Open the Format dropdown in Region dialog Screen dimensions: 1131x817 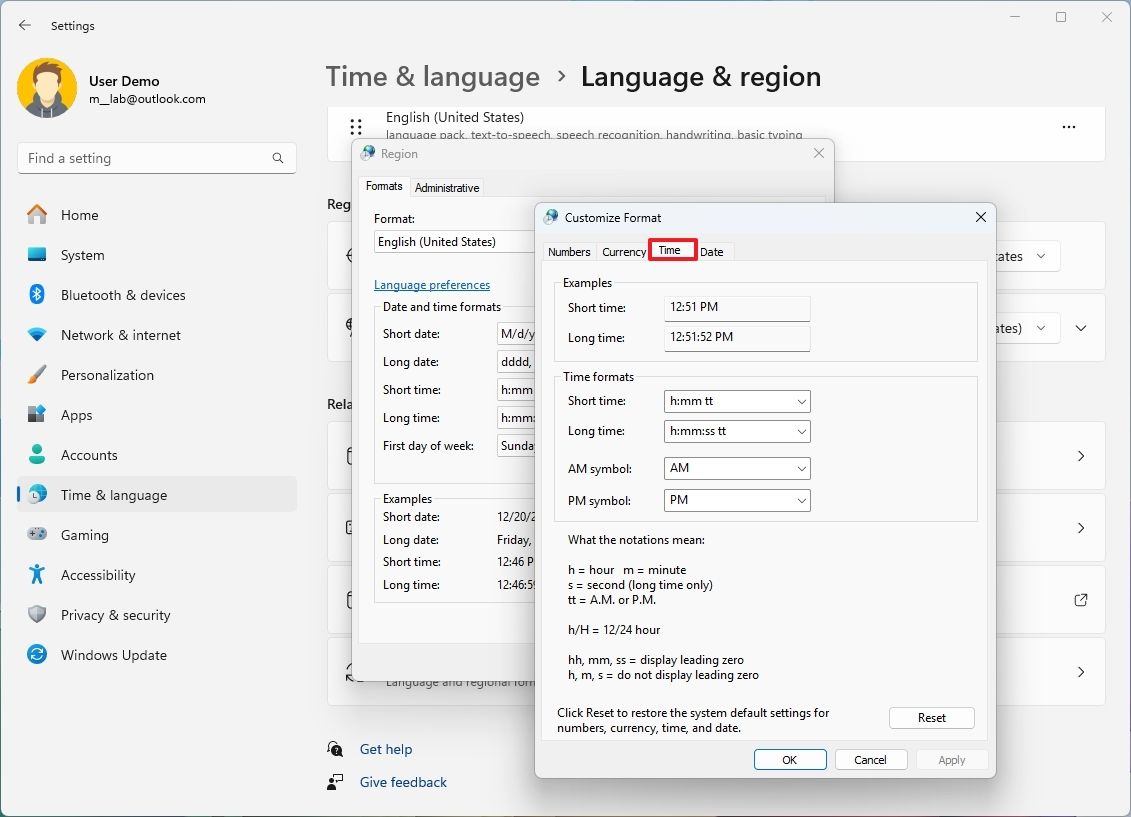(x=453, y=241)
